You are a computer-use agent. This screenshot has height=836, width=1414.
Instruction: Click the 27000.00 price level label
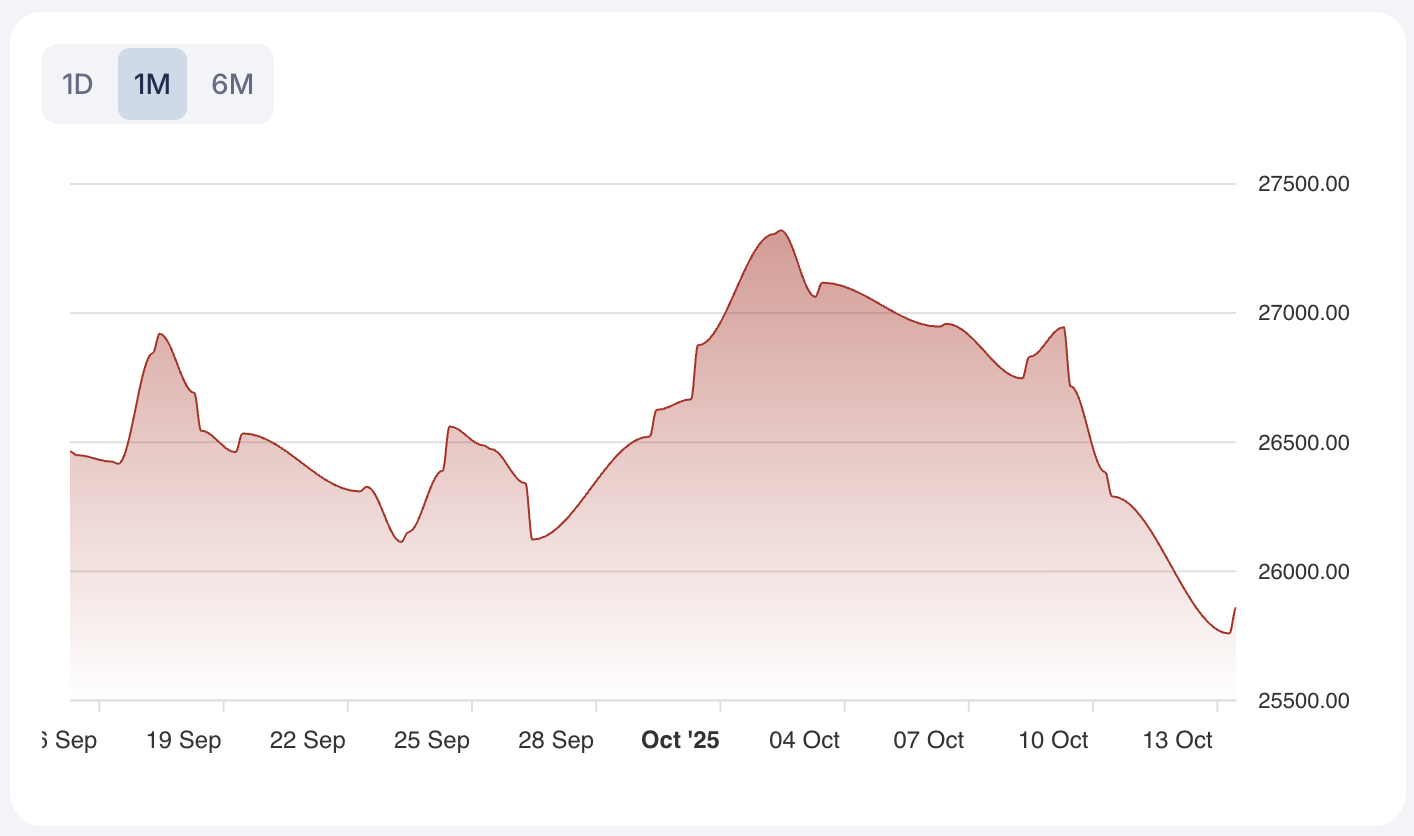click(1303, 313)
